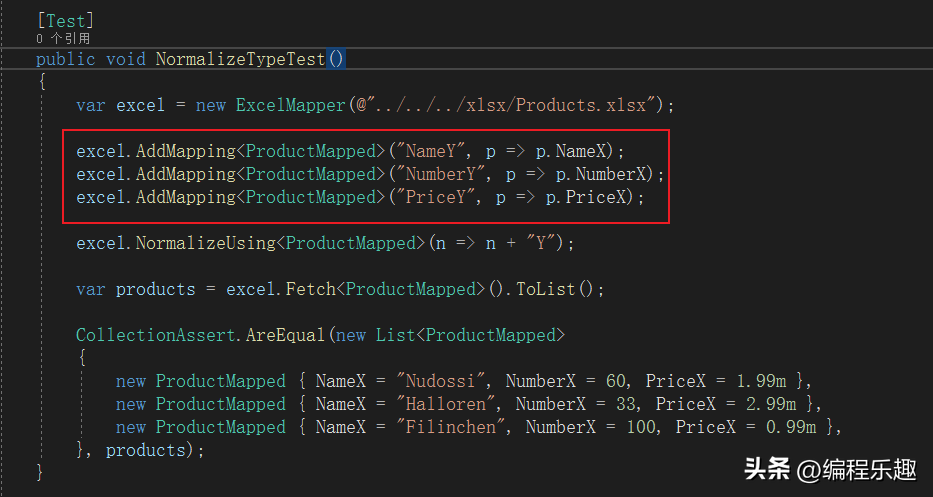Click the "NameY" string in AddMapping
This screenshot has width=933, height=497.
pyautogui.click(x=430, y=151)
